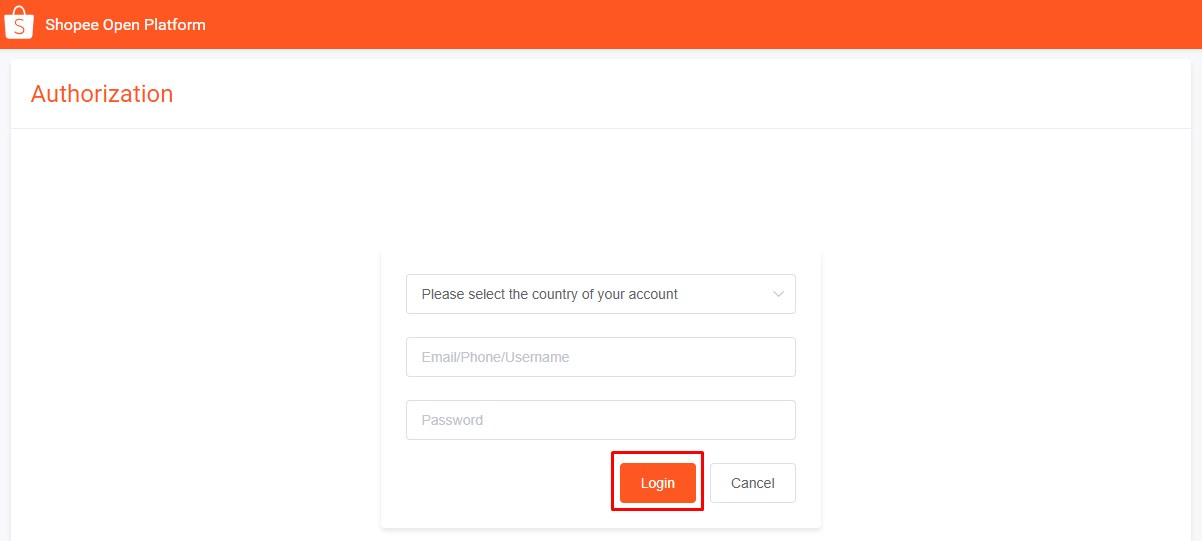This screenshot has height=541, width=1202.
Task: Place cursor in the username box
Action: [x=600, y=357]
